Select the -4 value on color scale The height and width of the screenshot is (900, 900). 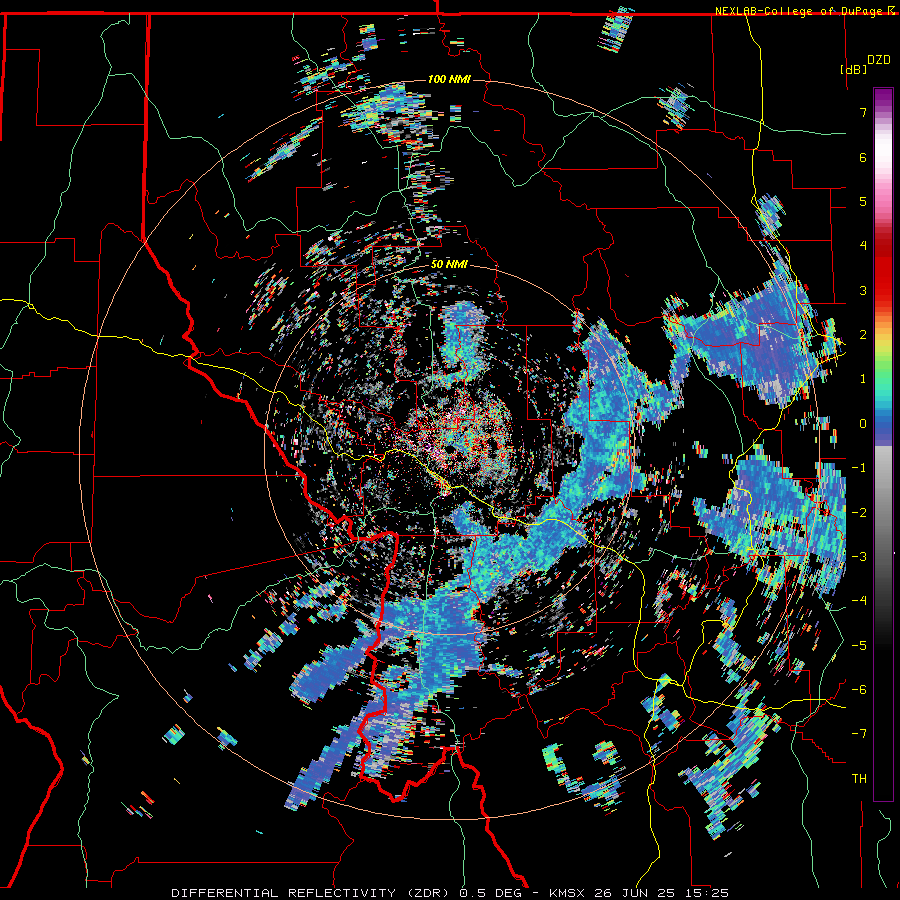pos(859,601)
